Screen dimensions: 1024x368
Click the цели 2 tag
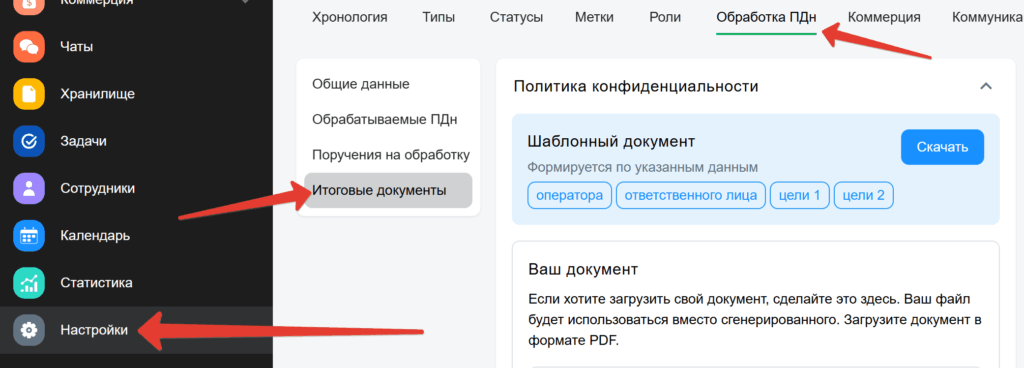pos(863,195)
